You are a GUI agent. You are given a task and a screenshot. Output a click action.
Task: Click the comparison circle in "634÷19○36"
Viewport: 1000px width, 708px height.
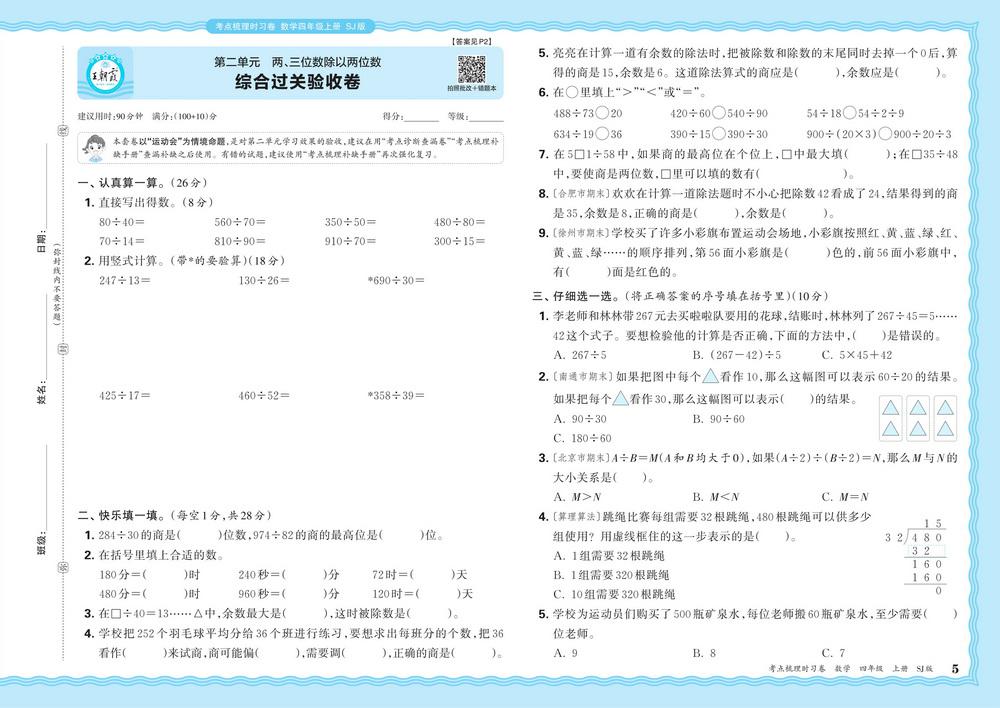click(601, 134)
